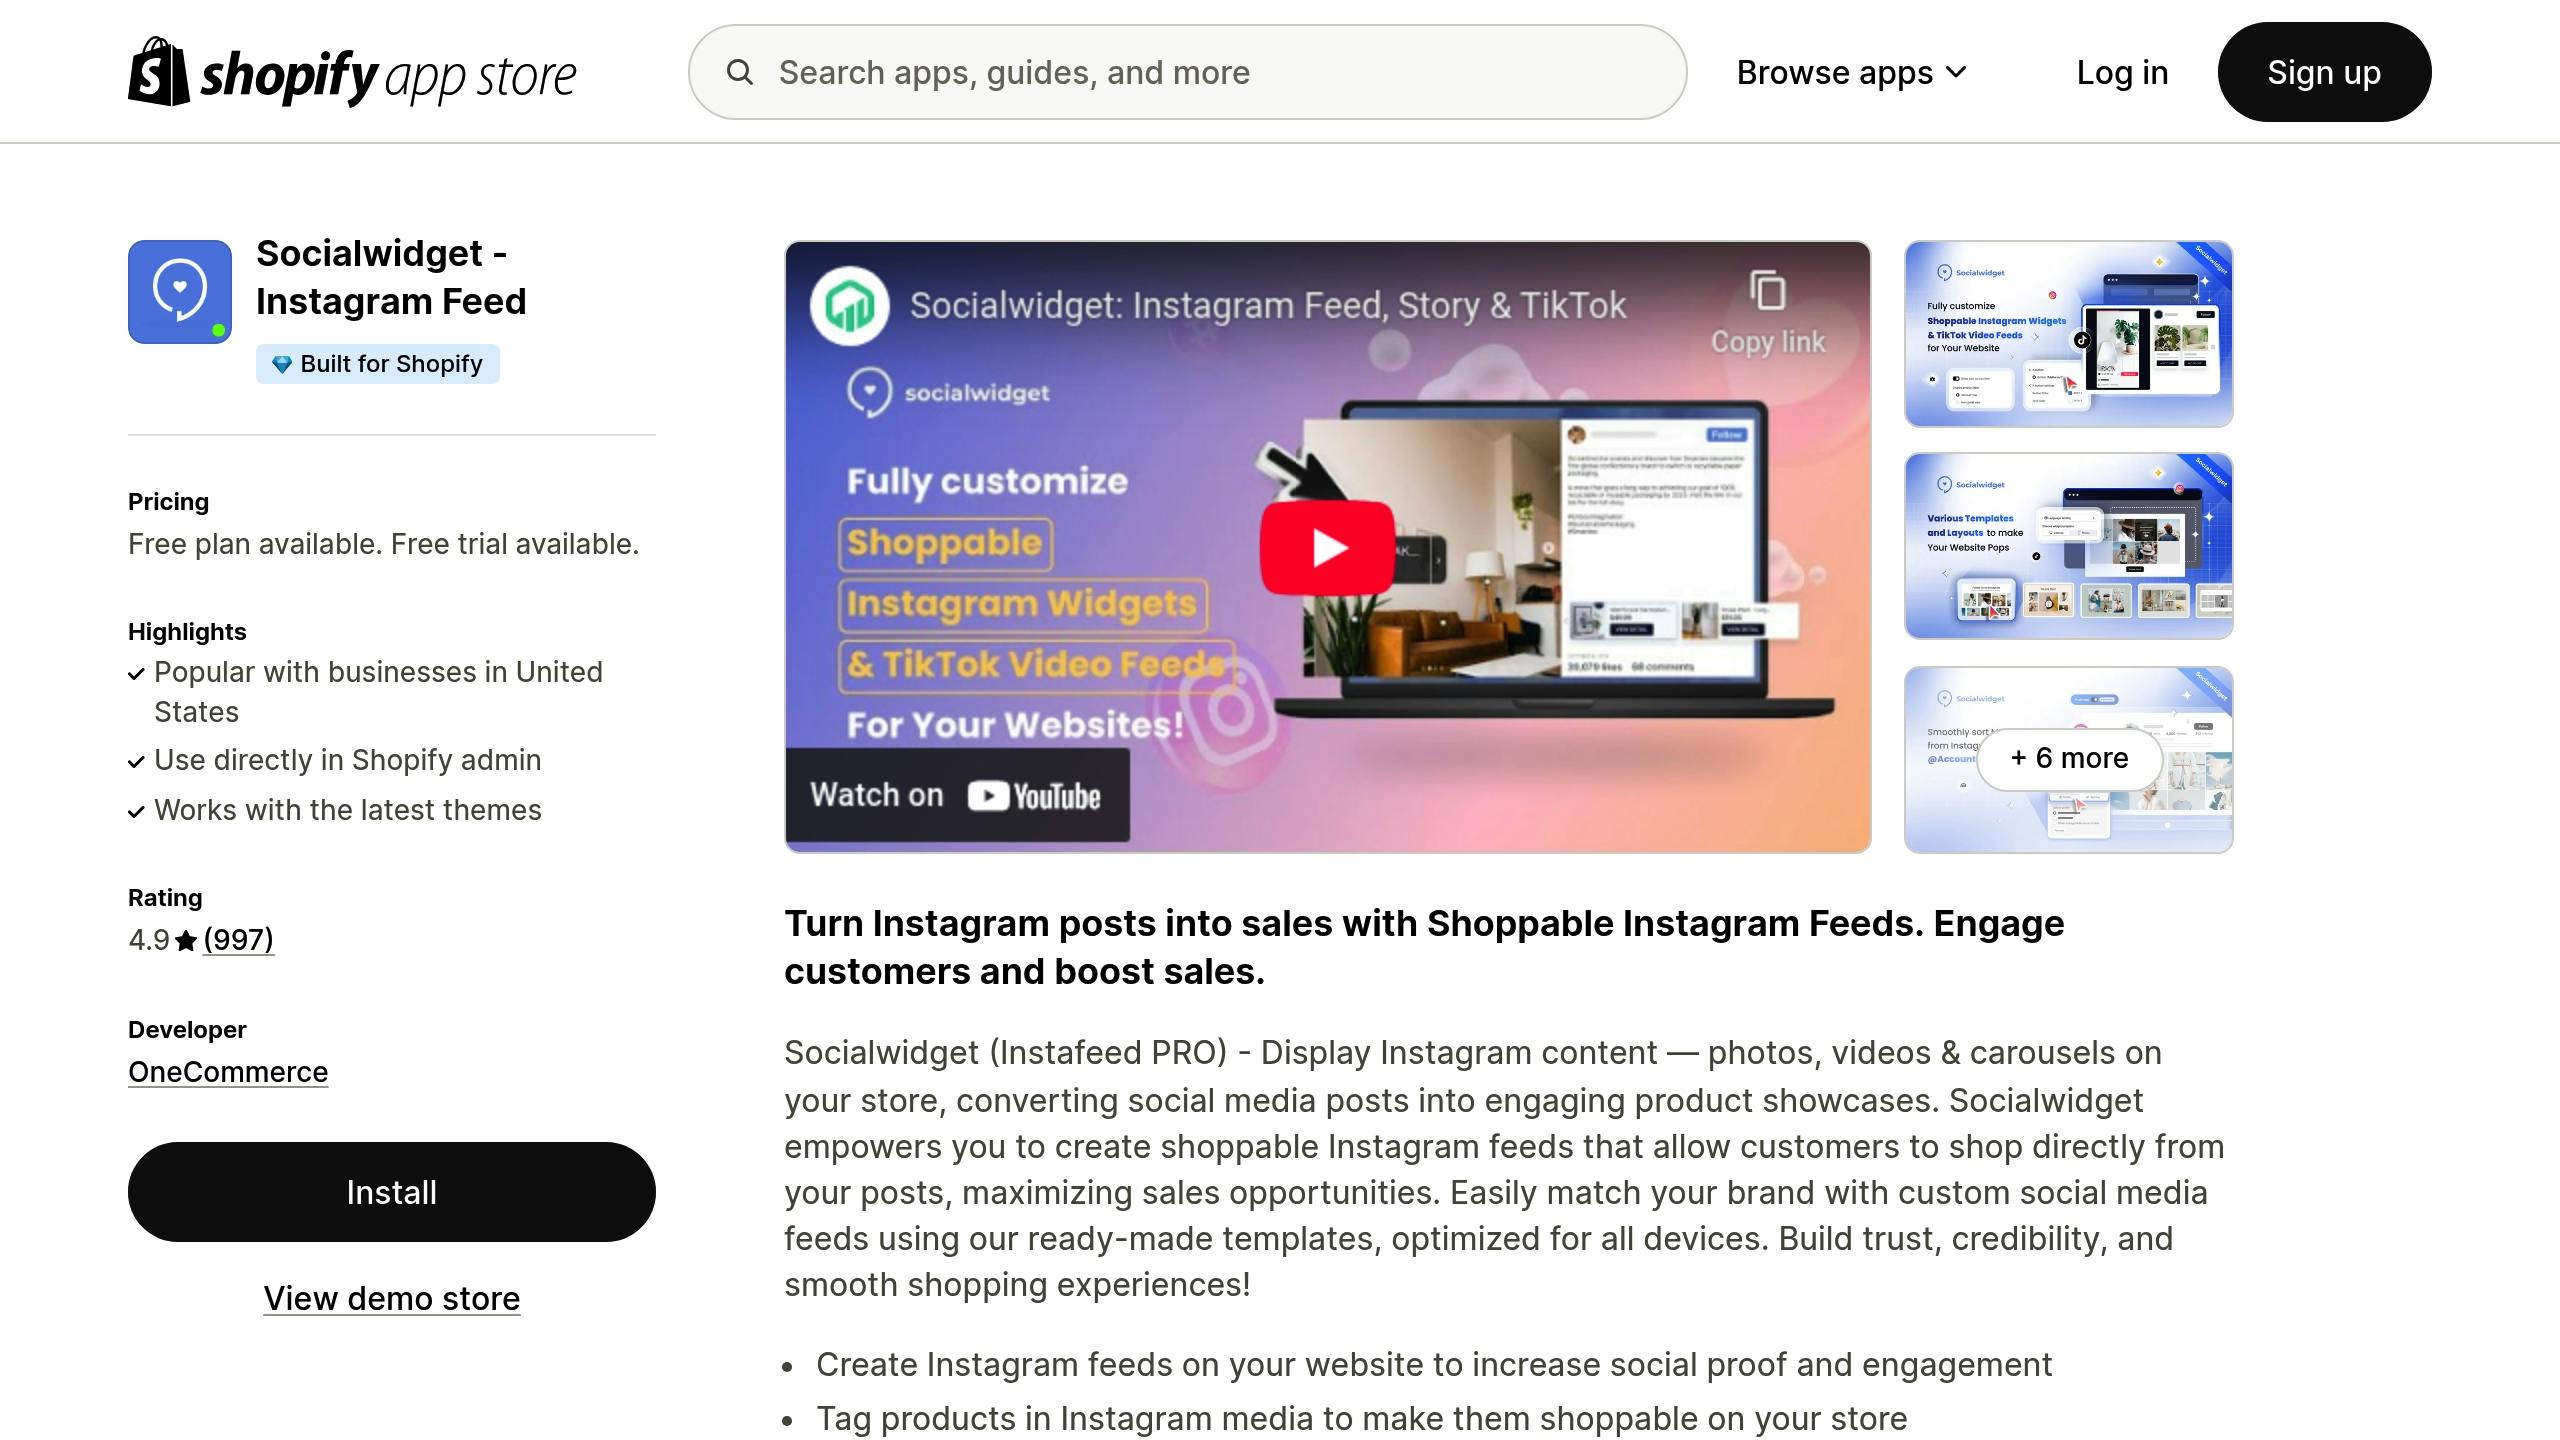Viewport: 2560px width, 1440px height.
Task: Click the Sign up button
Action: click(x=2324, y=72)
